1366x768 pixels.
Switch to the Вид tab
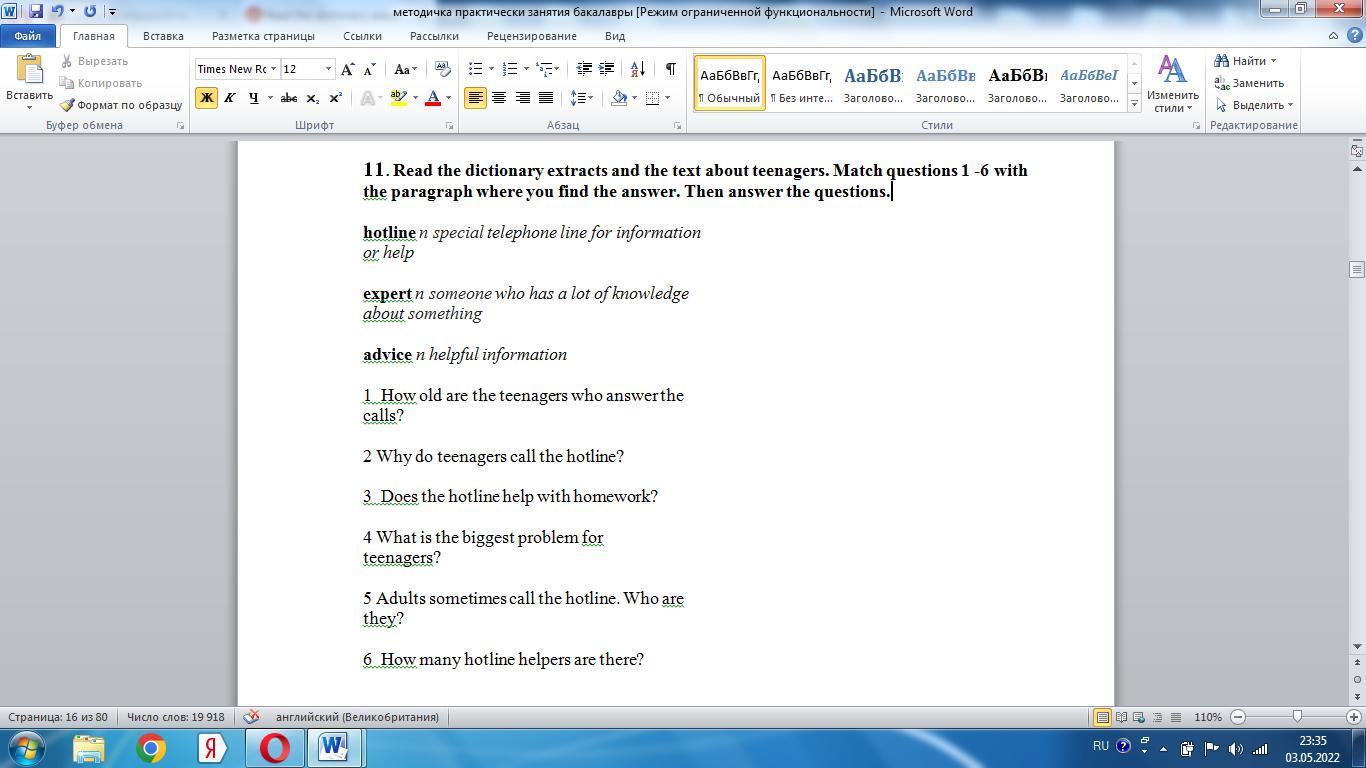coord(615,36)
